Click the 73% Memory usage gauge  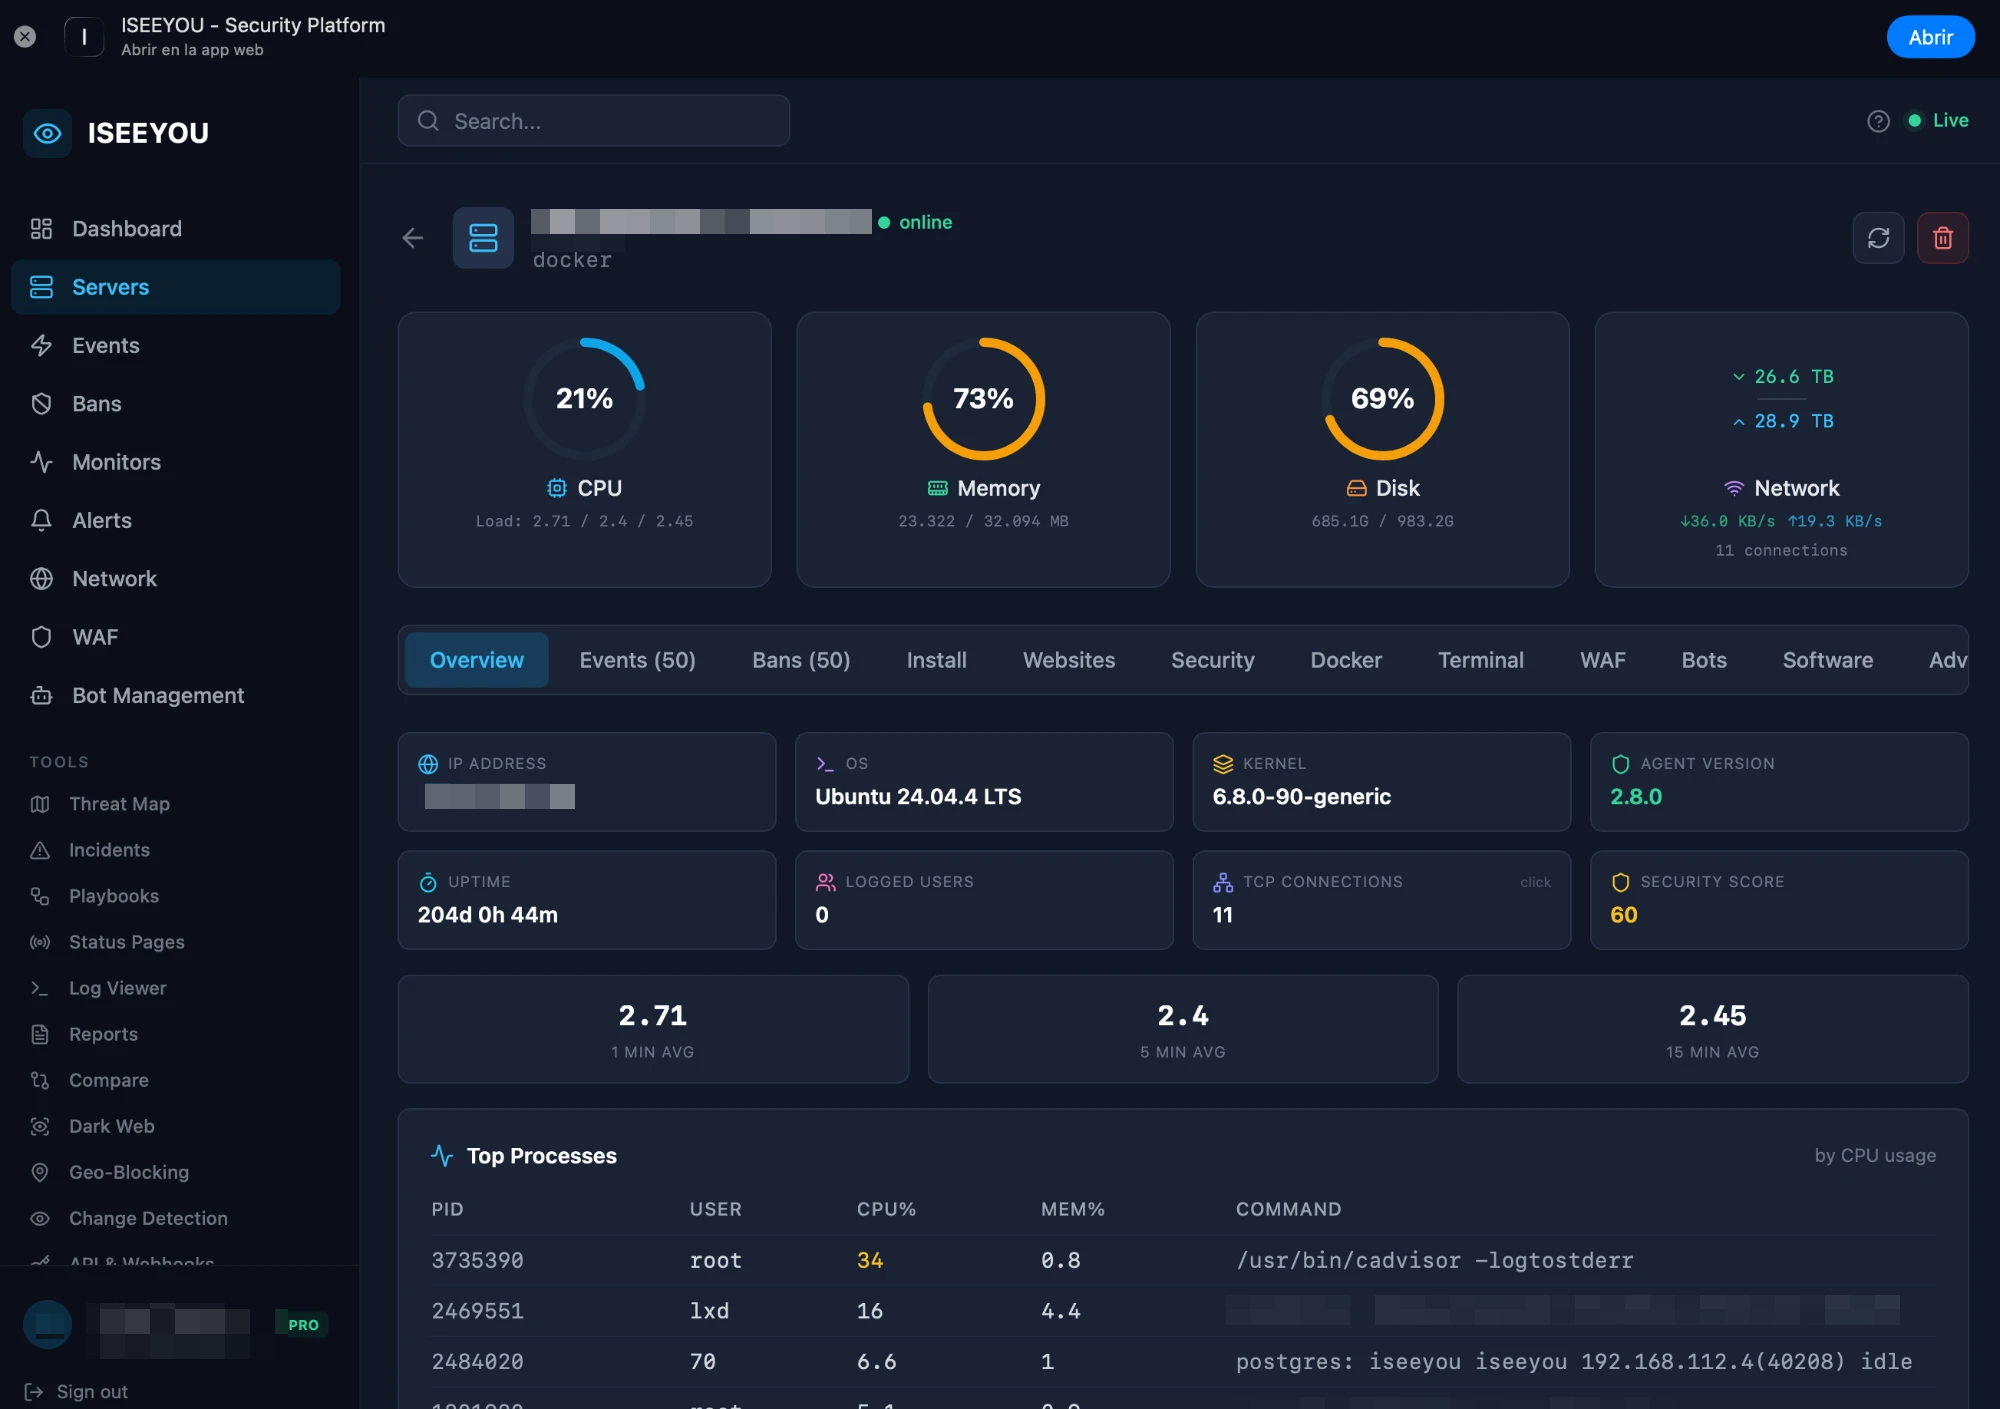point(984,399)
